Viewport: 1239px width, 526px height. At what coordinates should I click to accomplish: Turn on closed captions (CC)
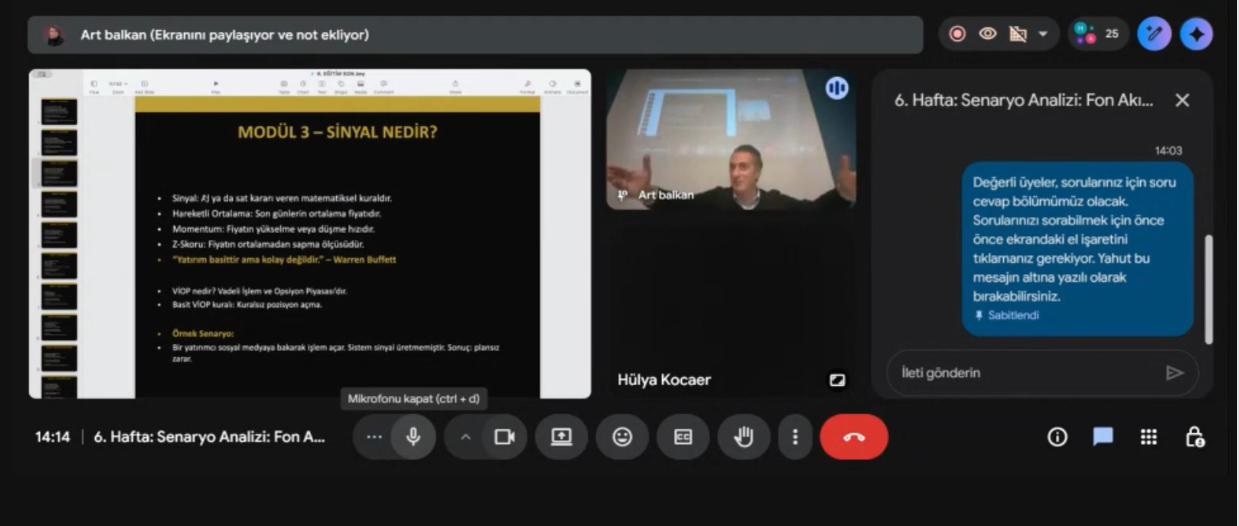pyautogui.click(x=683, y=437)
